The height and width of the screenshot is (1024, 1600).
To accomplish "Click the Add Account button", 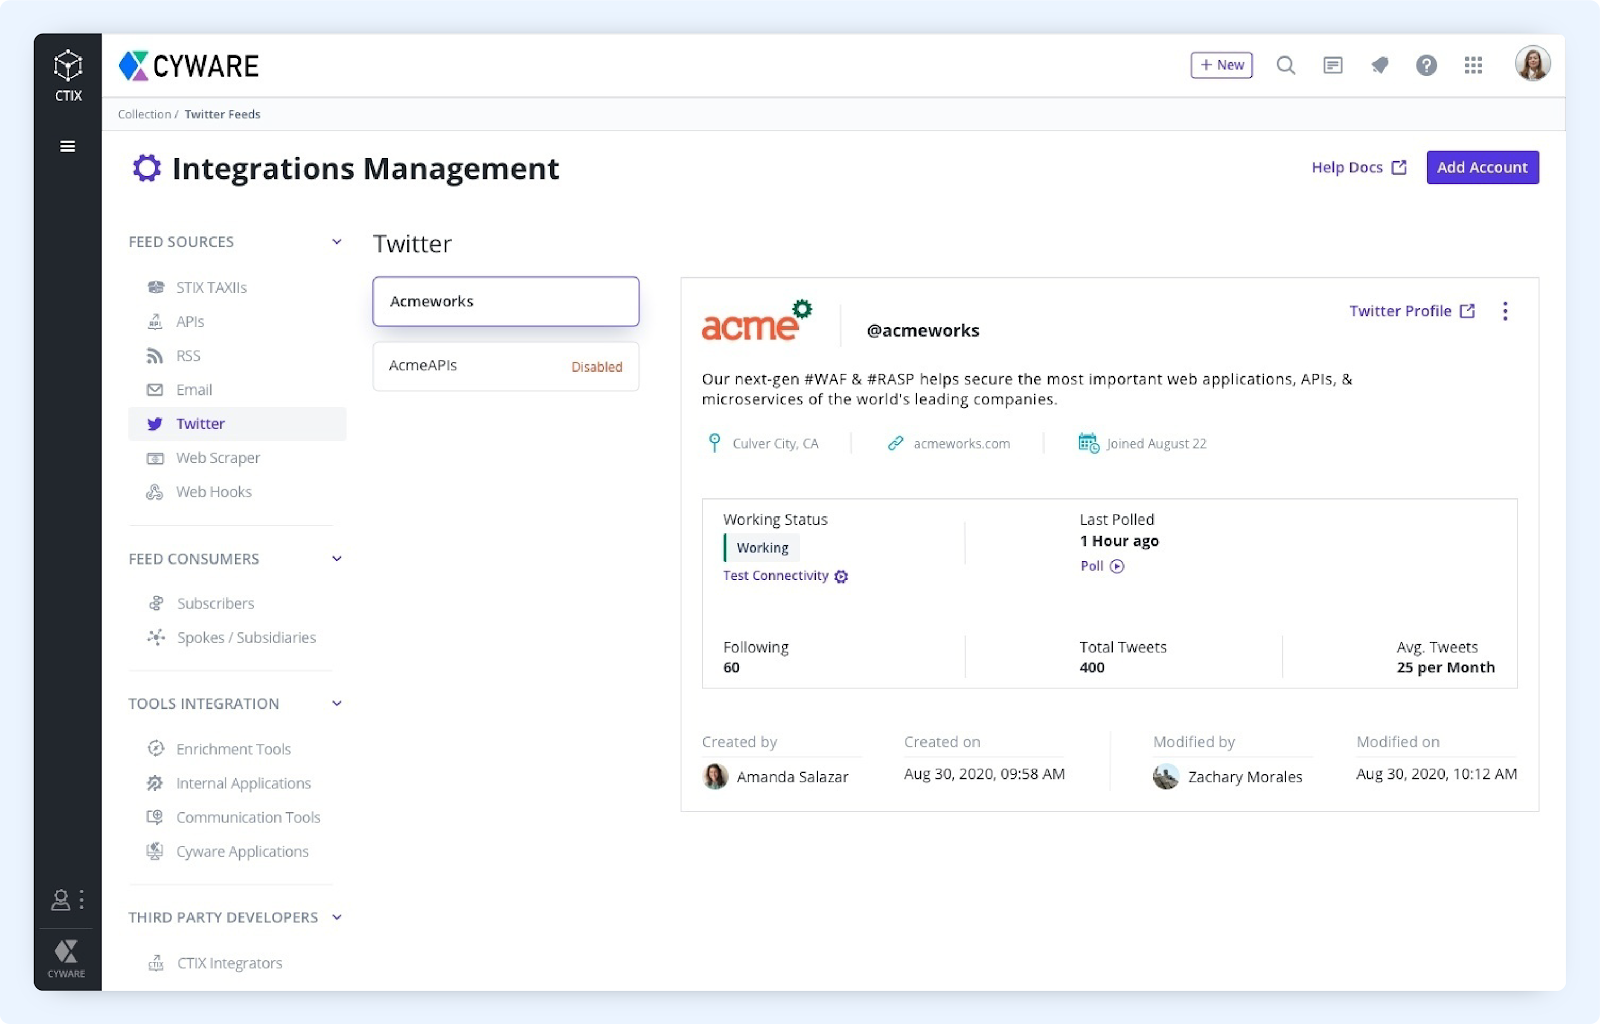I will click(1482, 167).
